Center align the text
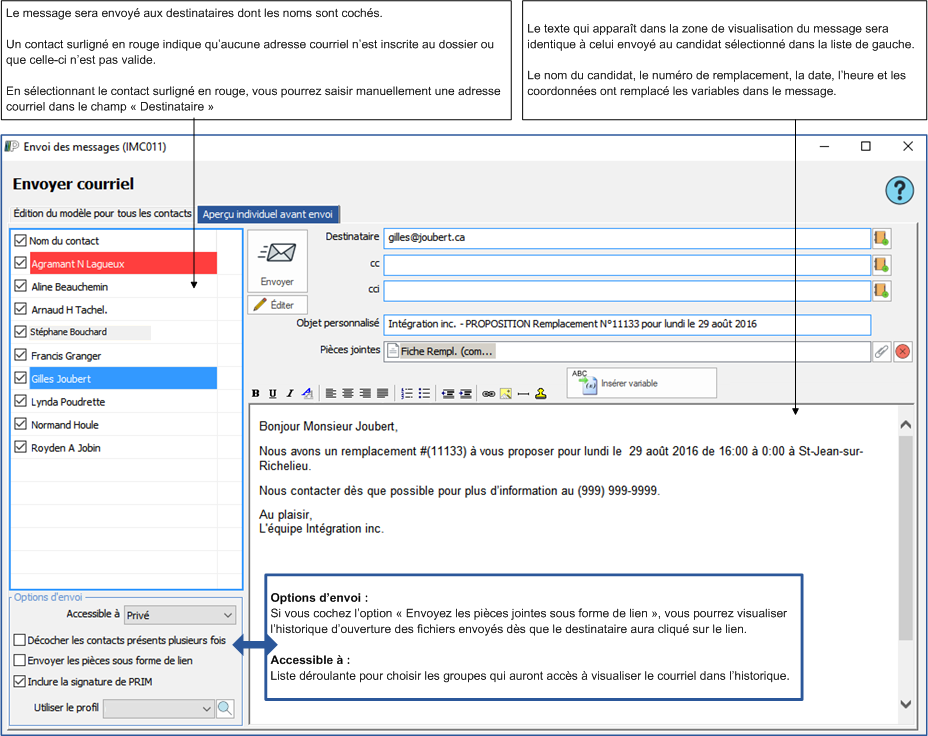Screen dimensions: 928x736 click(348, 393)
